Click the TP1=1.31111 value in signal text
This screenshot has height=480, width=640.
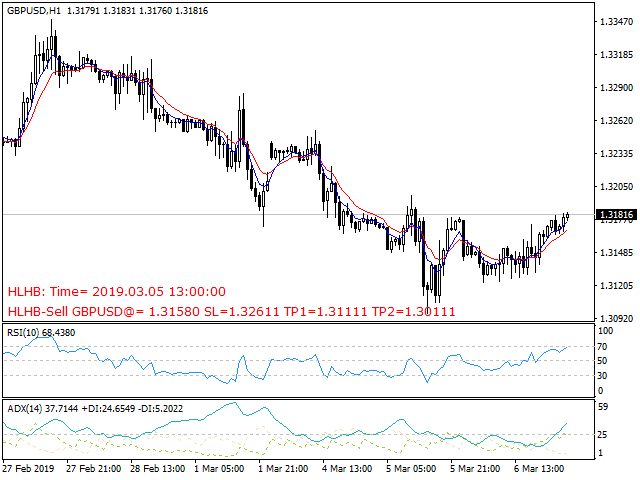tap(326, 312)
